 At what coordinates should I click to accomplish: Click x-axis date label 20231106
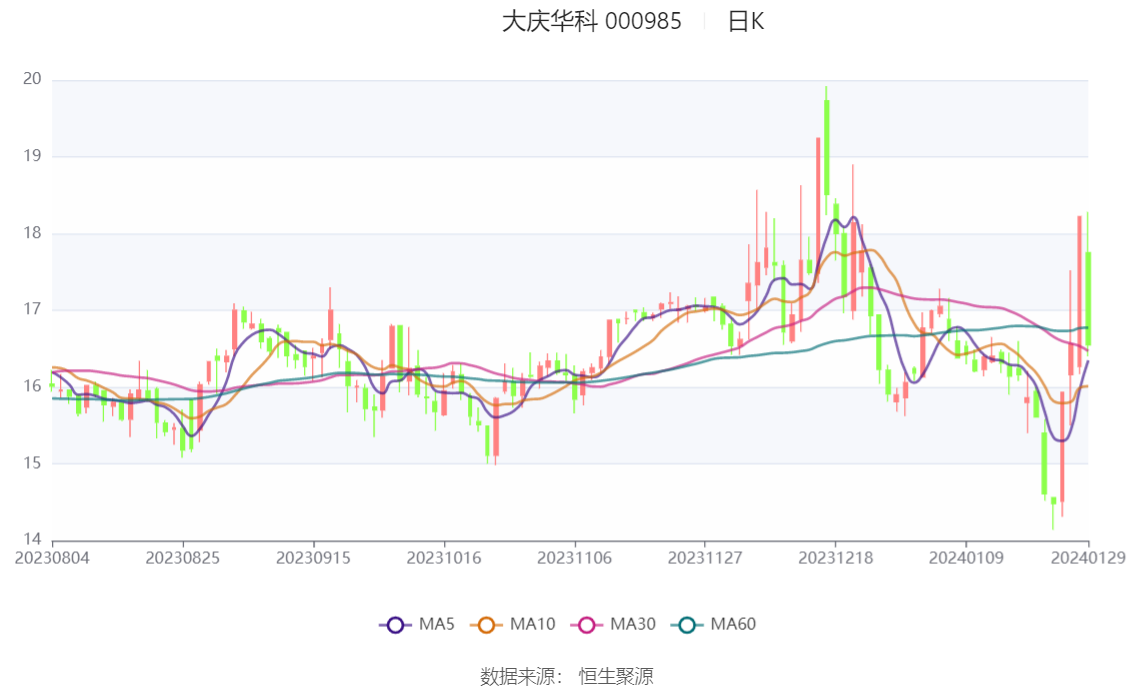574,558
